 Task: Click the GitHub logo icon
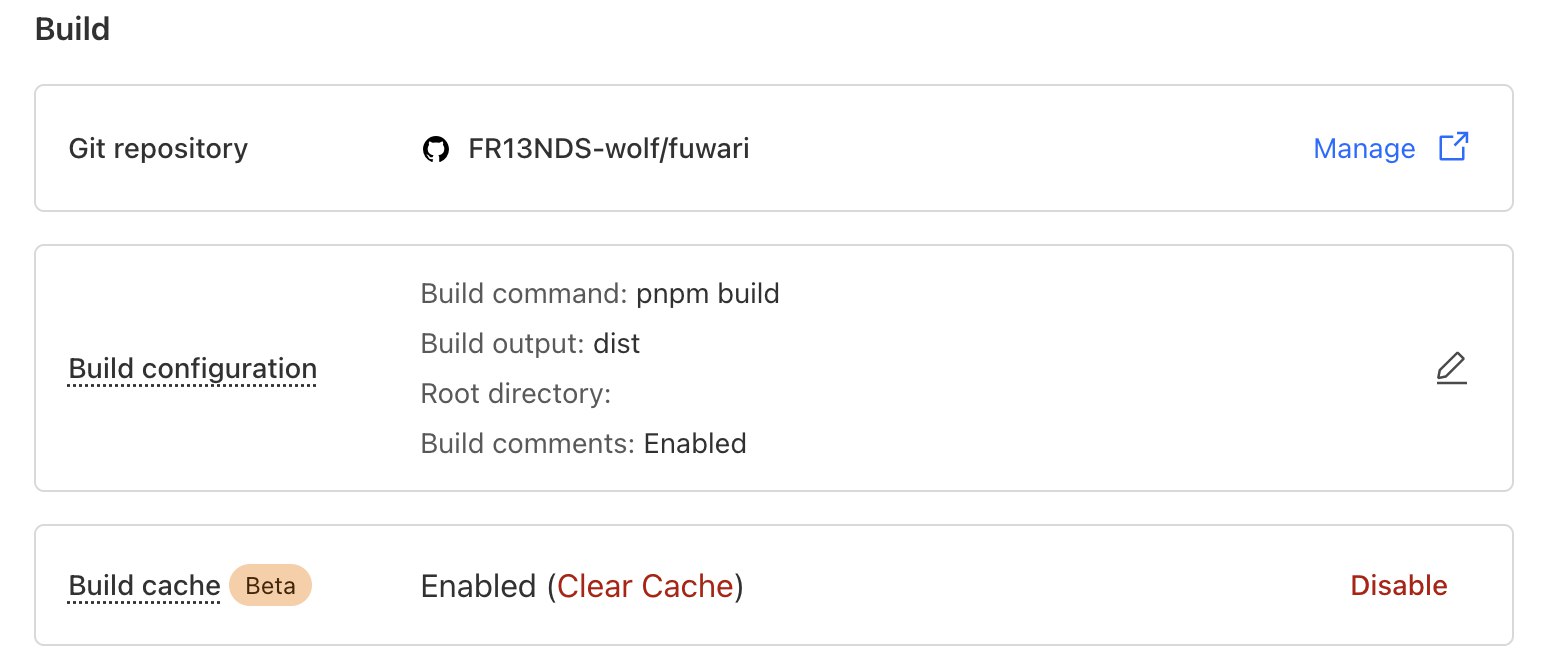(435, 150)
